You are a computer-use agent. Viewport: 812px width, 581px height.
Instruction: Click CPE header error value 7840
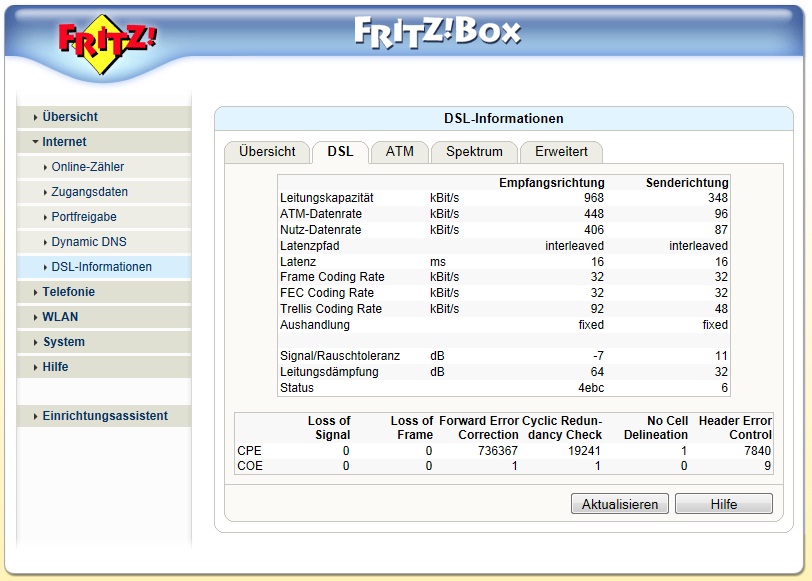click(758, 451)
